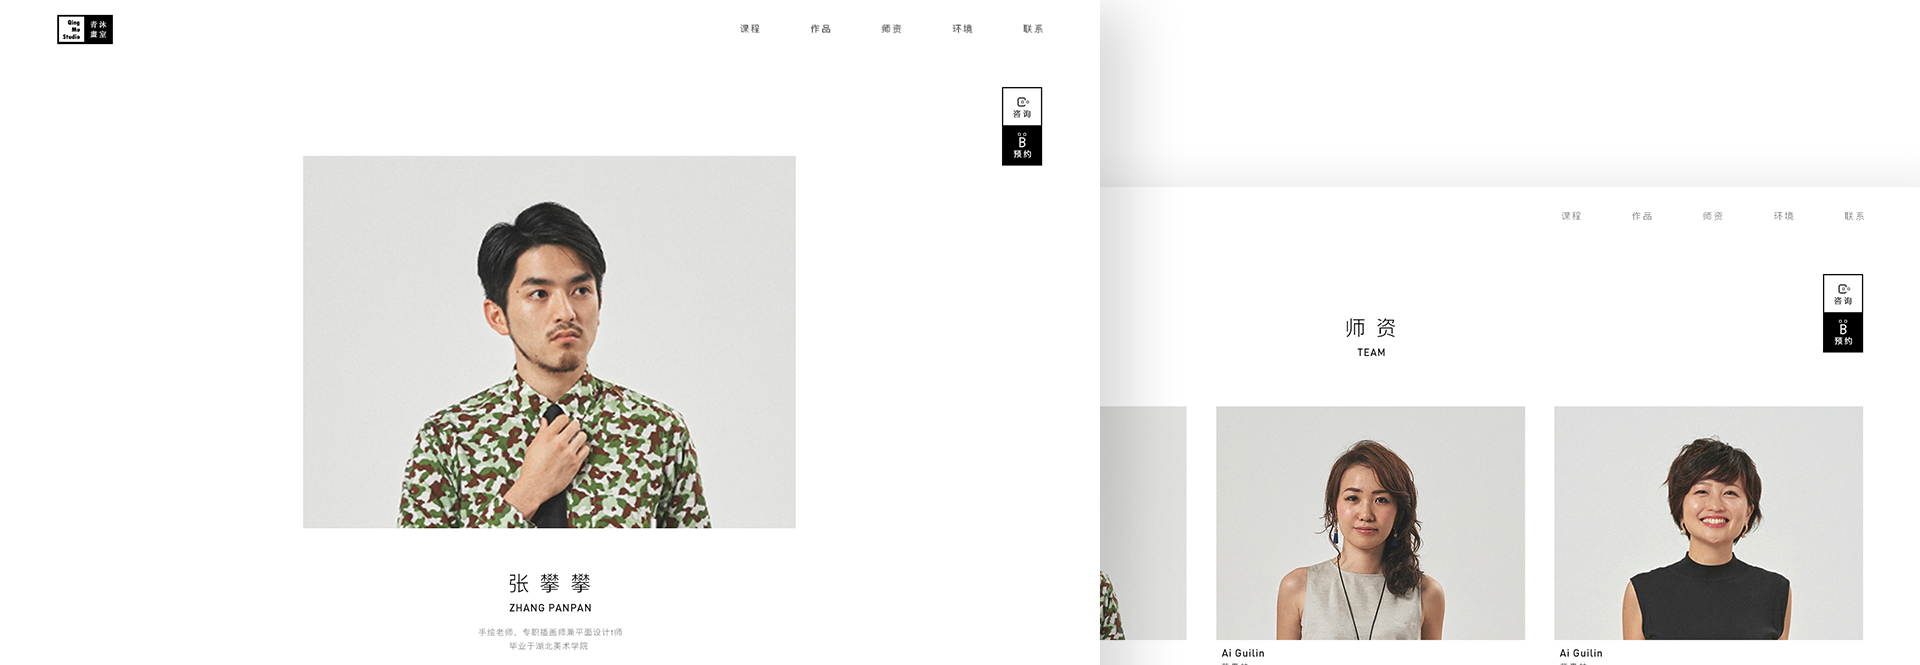The image size is (1920, 665).
Task: Open 环境 menu on left page
Action: 963,29
